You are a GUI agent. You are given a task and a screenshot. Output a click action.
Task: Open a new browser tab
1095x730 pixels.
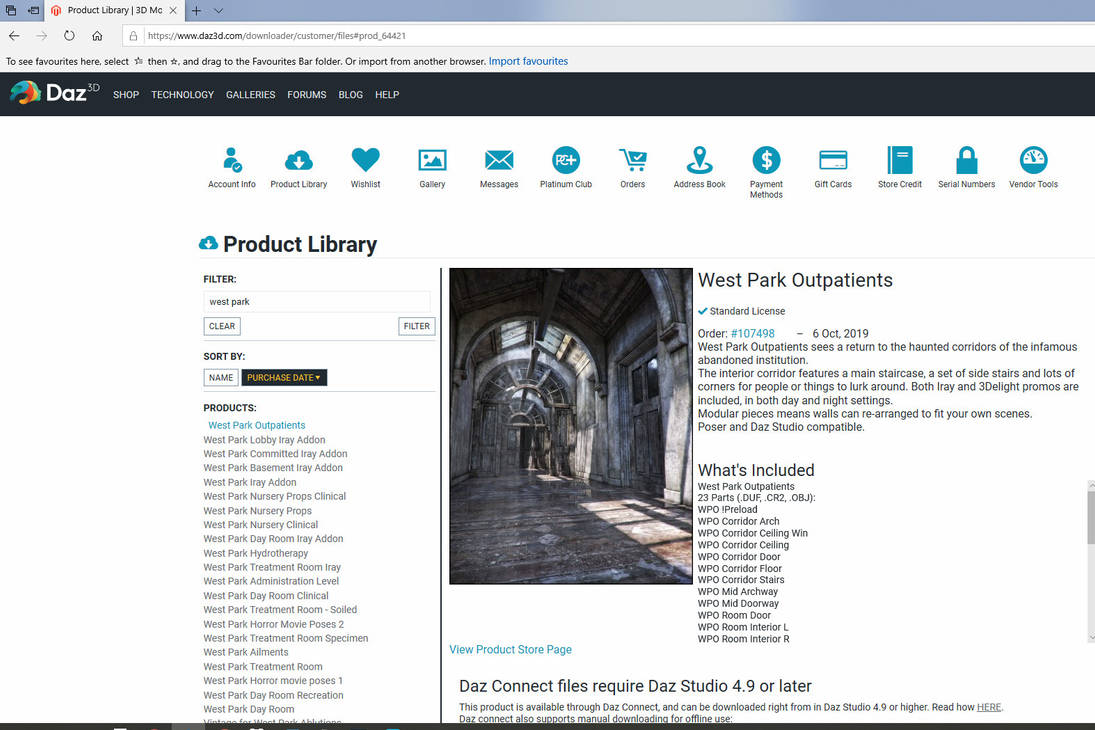click(196, 10)
